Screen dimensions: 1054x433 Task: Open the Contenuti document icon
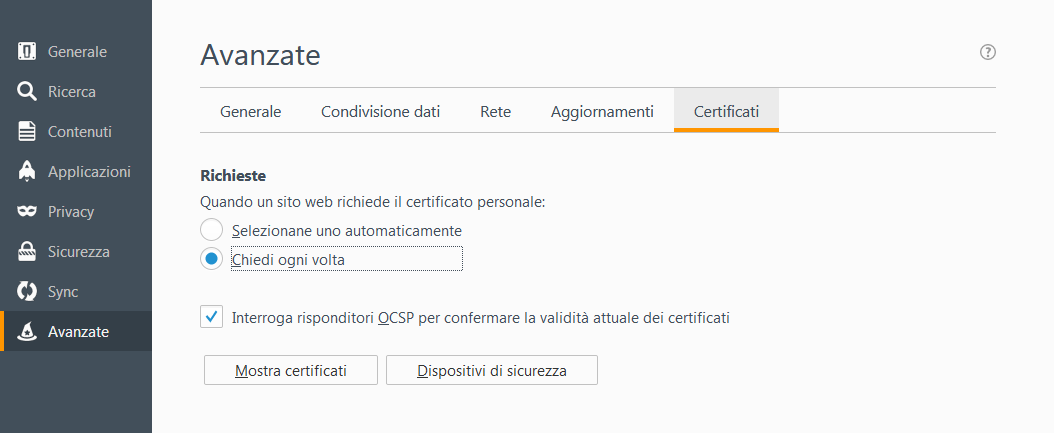[27, 131]
